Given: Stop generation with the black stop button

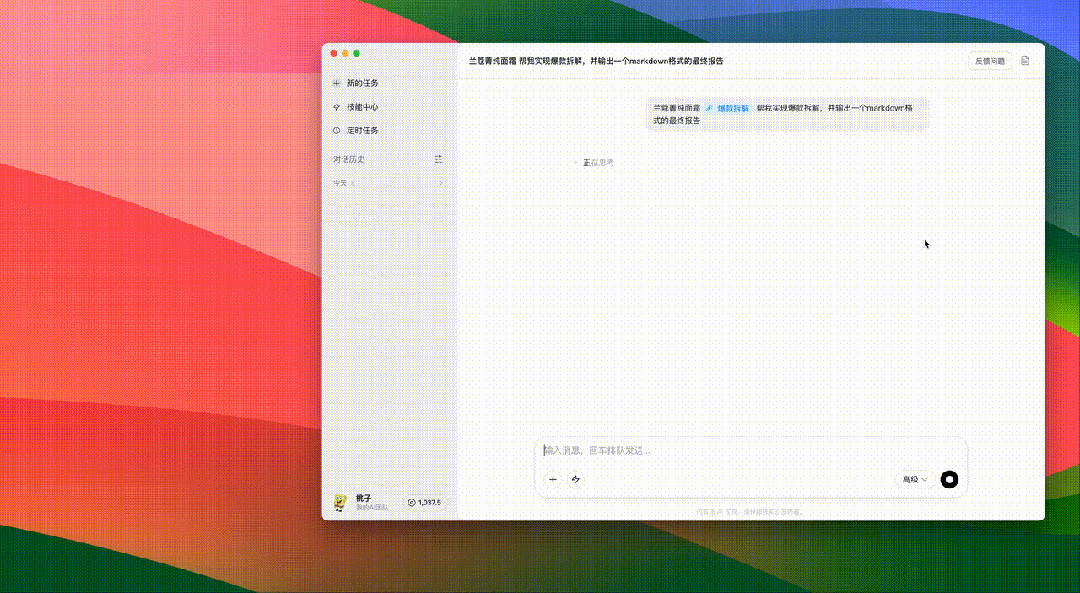Looking at the screenshot, I should click(950, 479).
